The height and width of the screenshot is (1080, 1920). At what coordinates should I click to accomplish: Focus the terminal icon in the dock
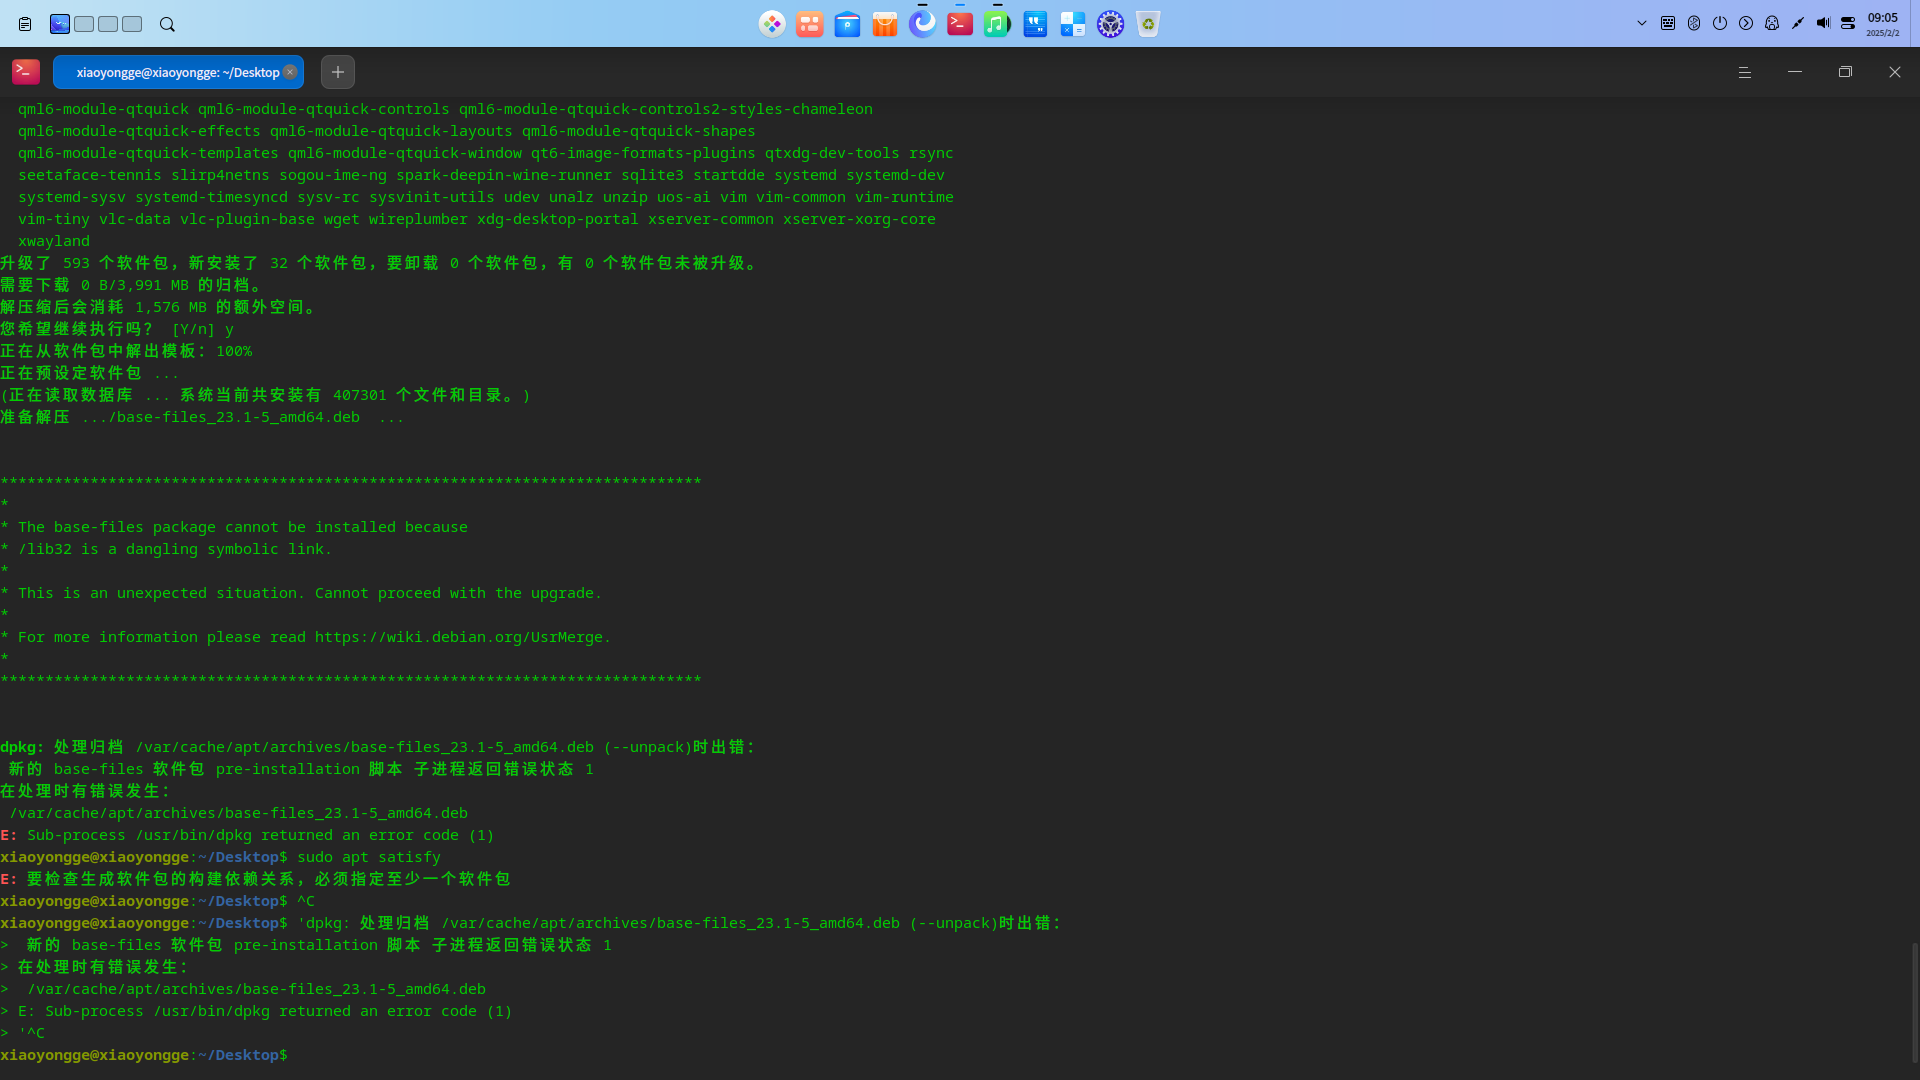(x=960, y=24)
